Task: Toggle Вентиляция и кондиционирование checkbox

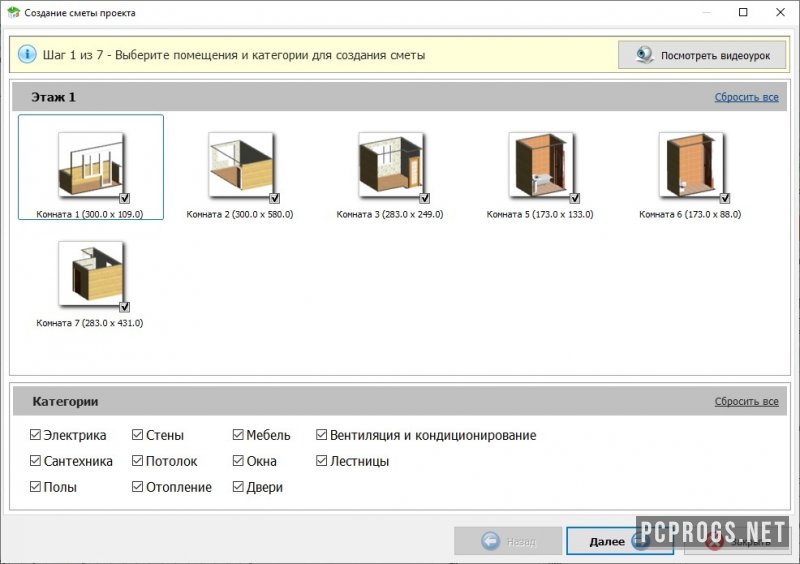Action: pos(321,435)
